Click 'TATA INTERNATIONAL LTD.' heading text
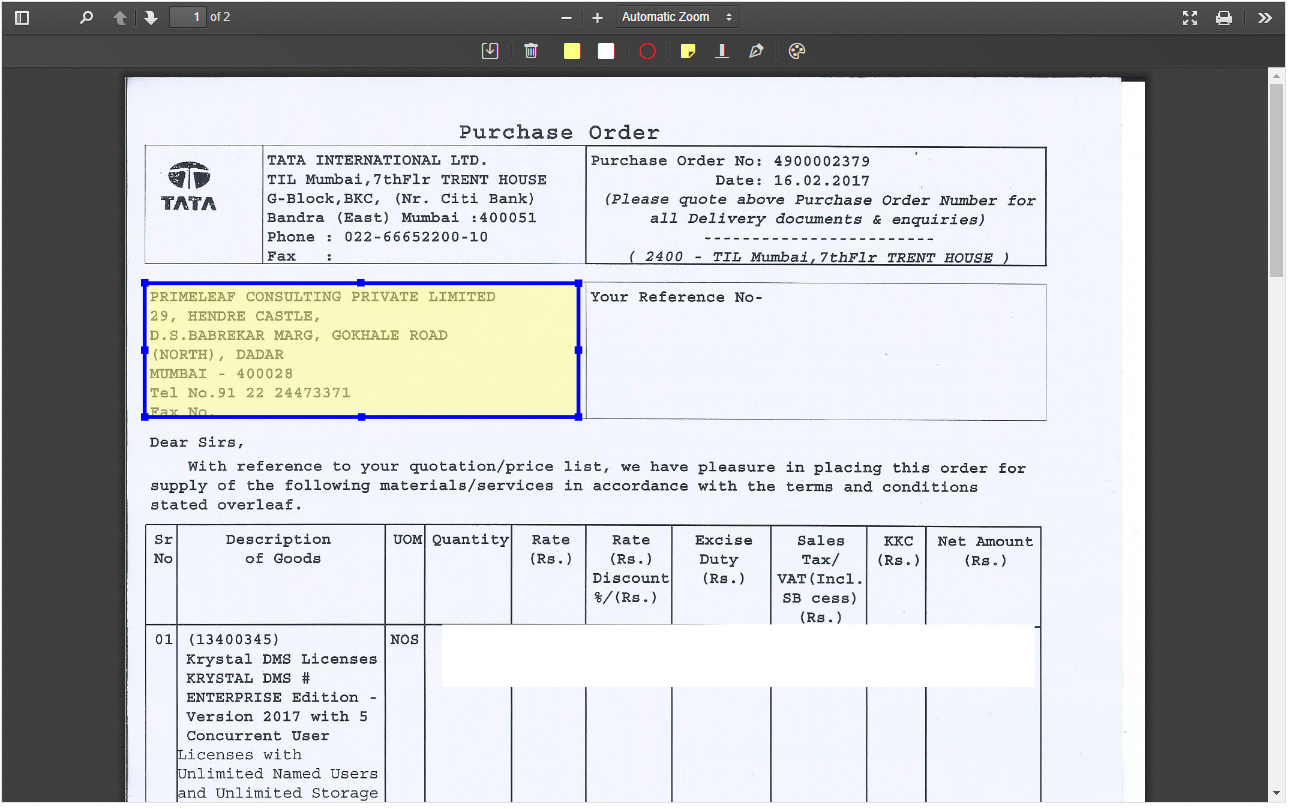Viewport: 1291px width, 809px height. [x=377, y=160]
